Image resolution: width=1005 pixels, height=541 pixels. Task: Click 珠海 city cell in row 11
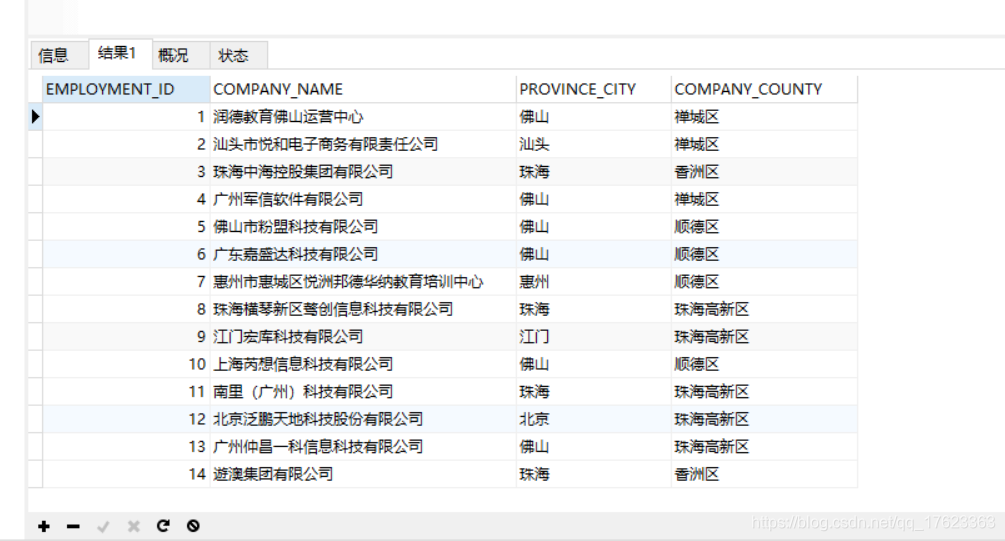tap(594, 392)
